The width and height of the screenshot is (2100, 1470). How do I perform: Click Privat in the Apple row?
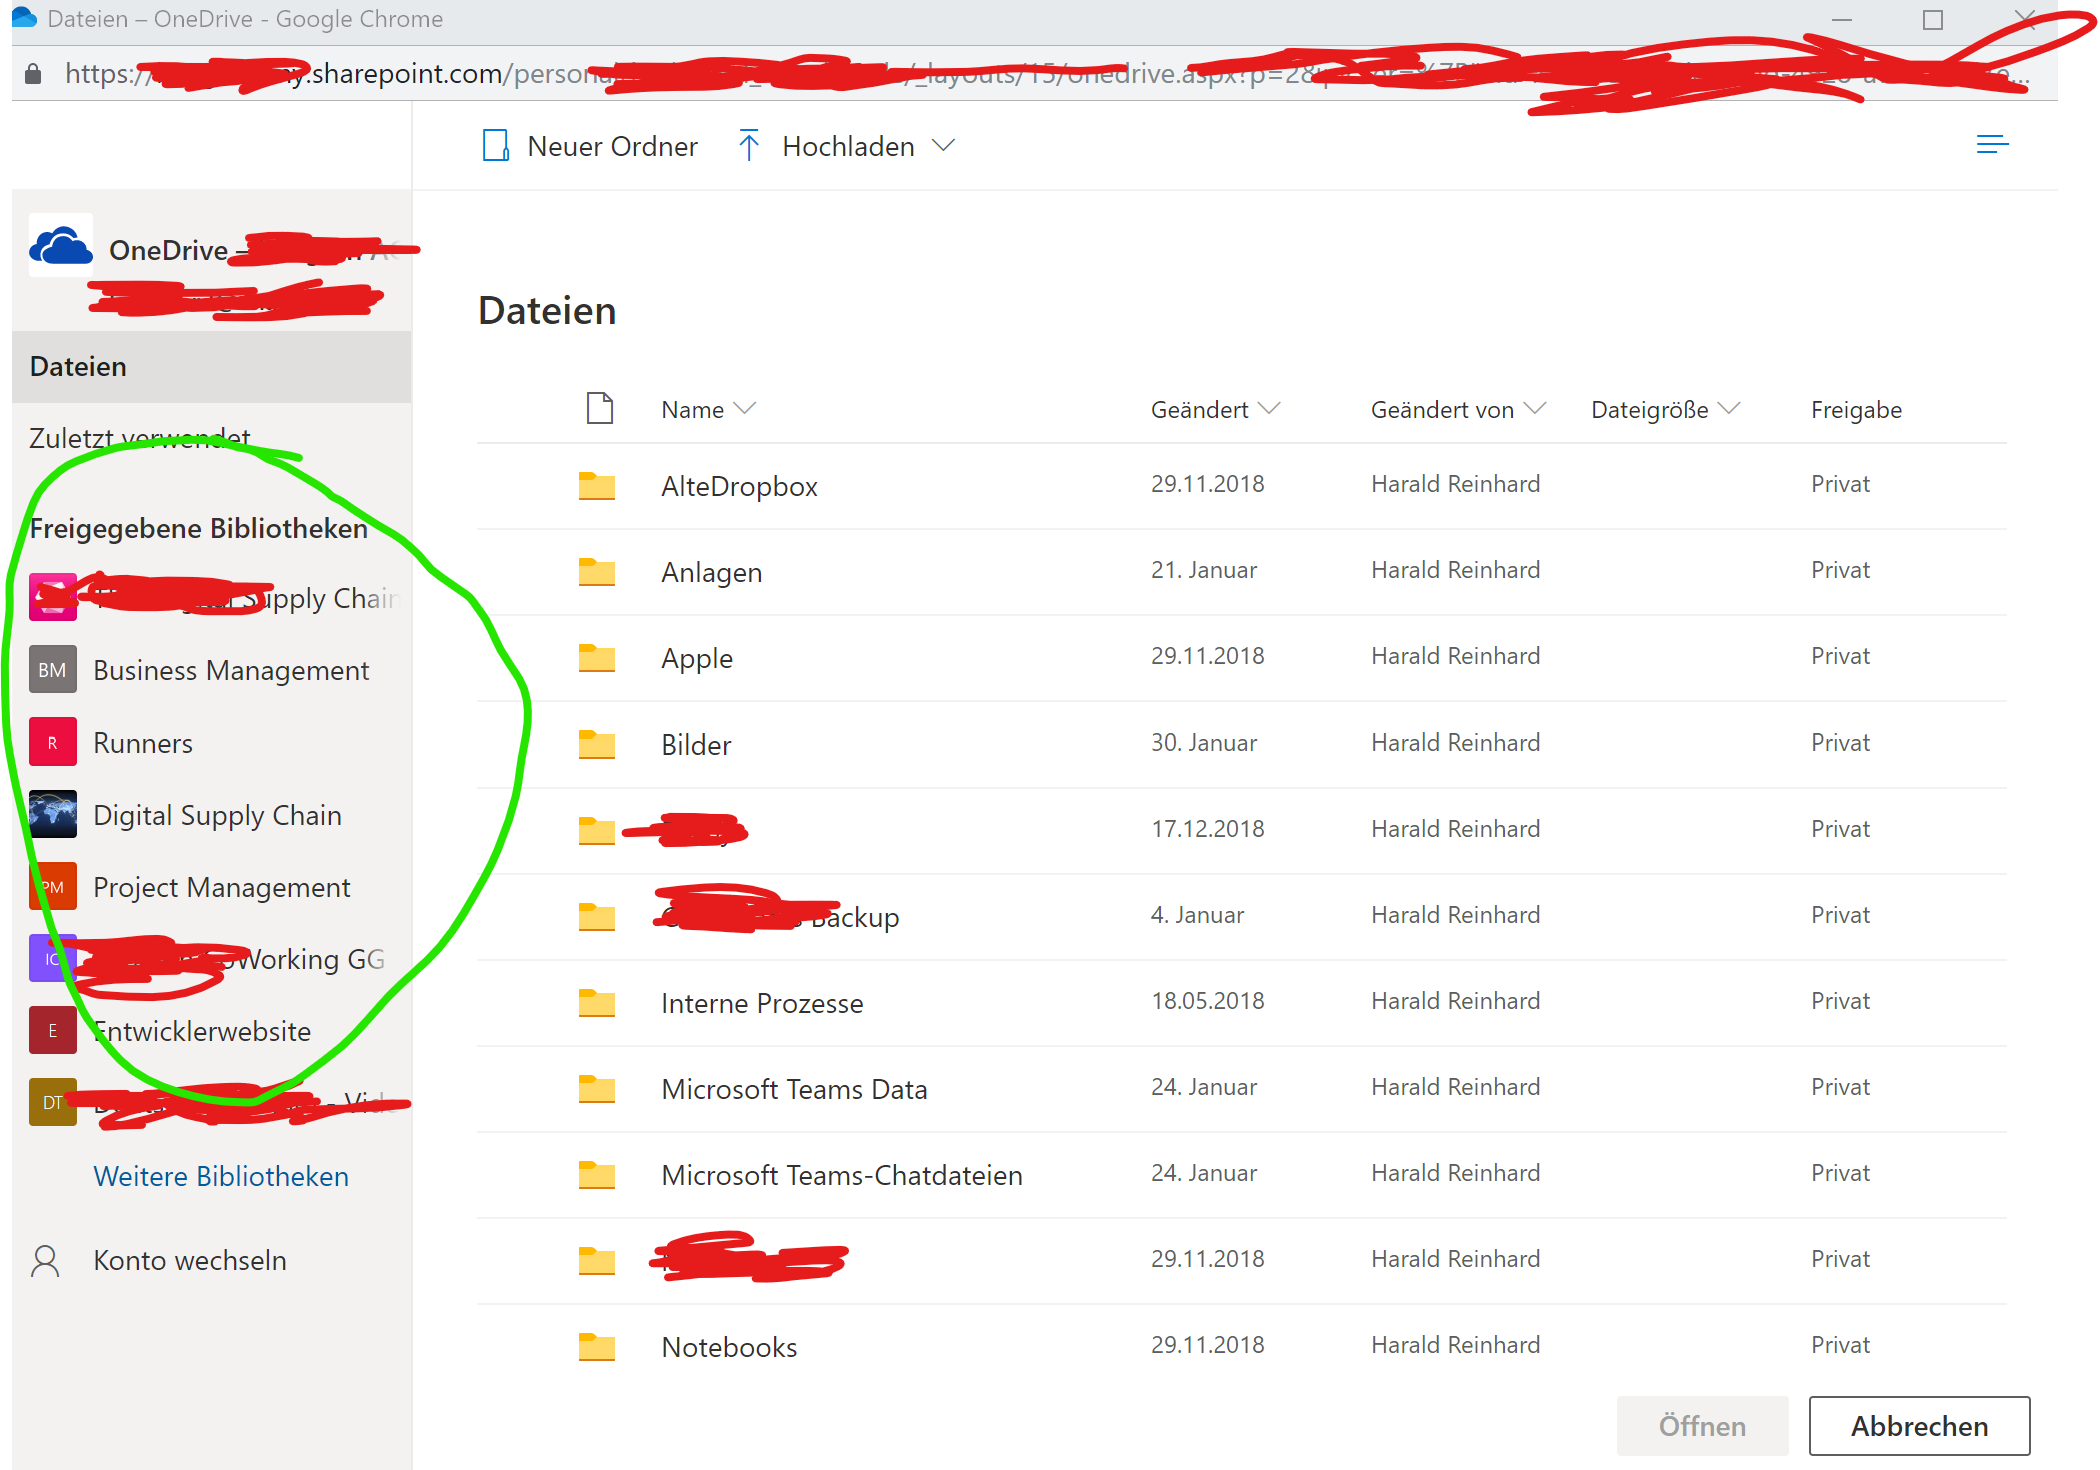point(1840,656)
